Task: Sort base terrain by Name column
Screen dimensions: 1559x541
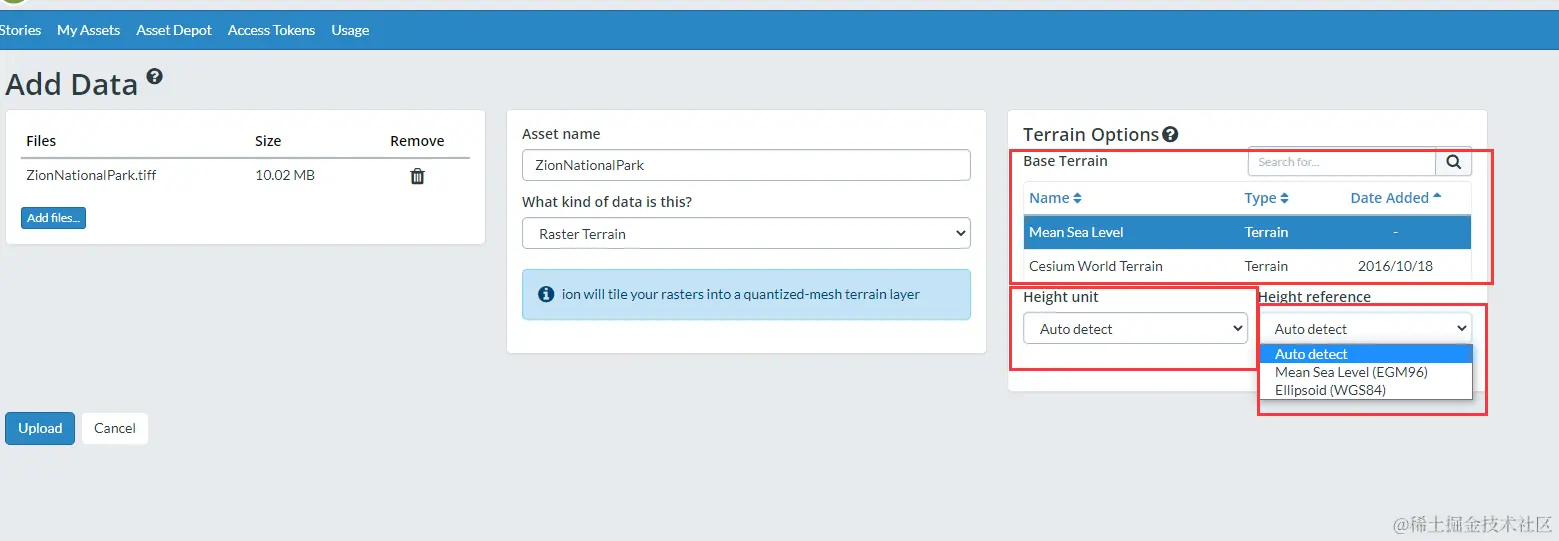Action: pos(1055,198)
